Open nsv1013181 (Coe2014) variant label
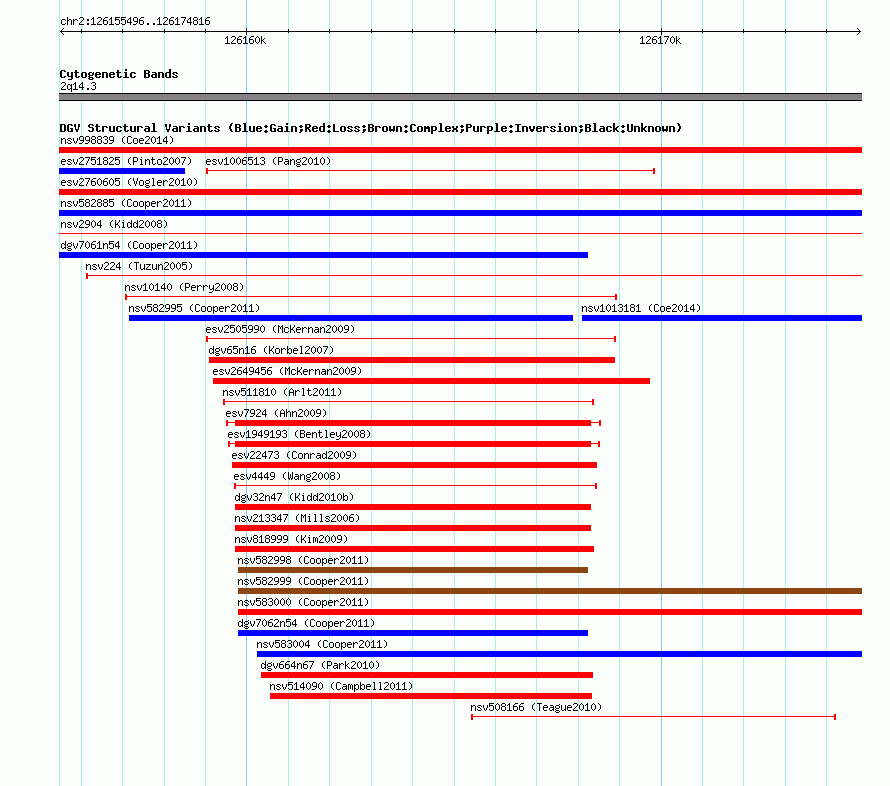Image resolution: width=890 pixels, height=786 pixels. (641, 308)
